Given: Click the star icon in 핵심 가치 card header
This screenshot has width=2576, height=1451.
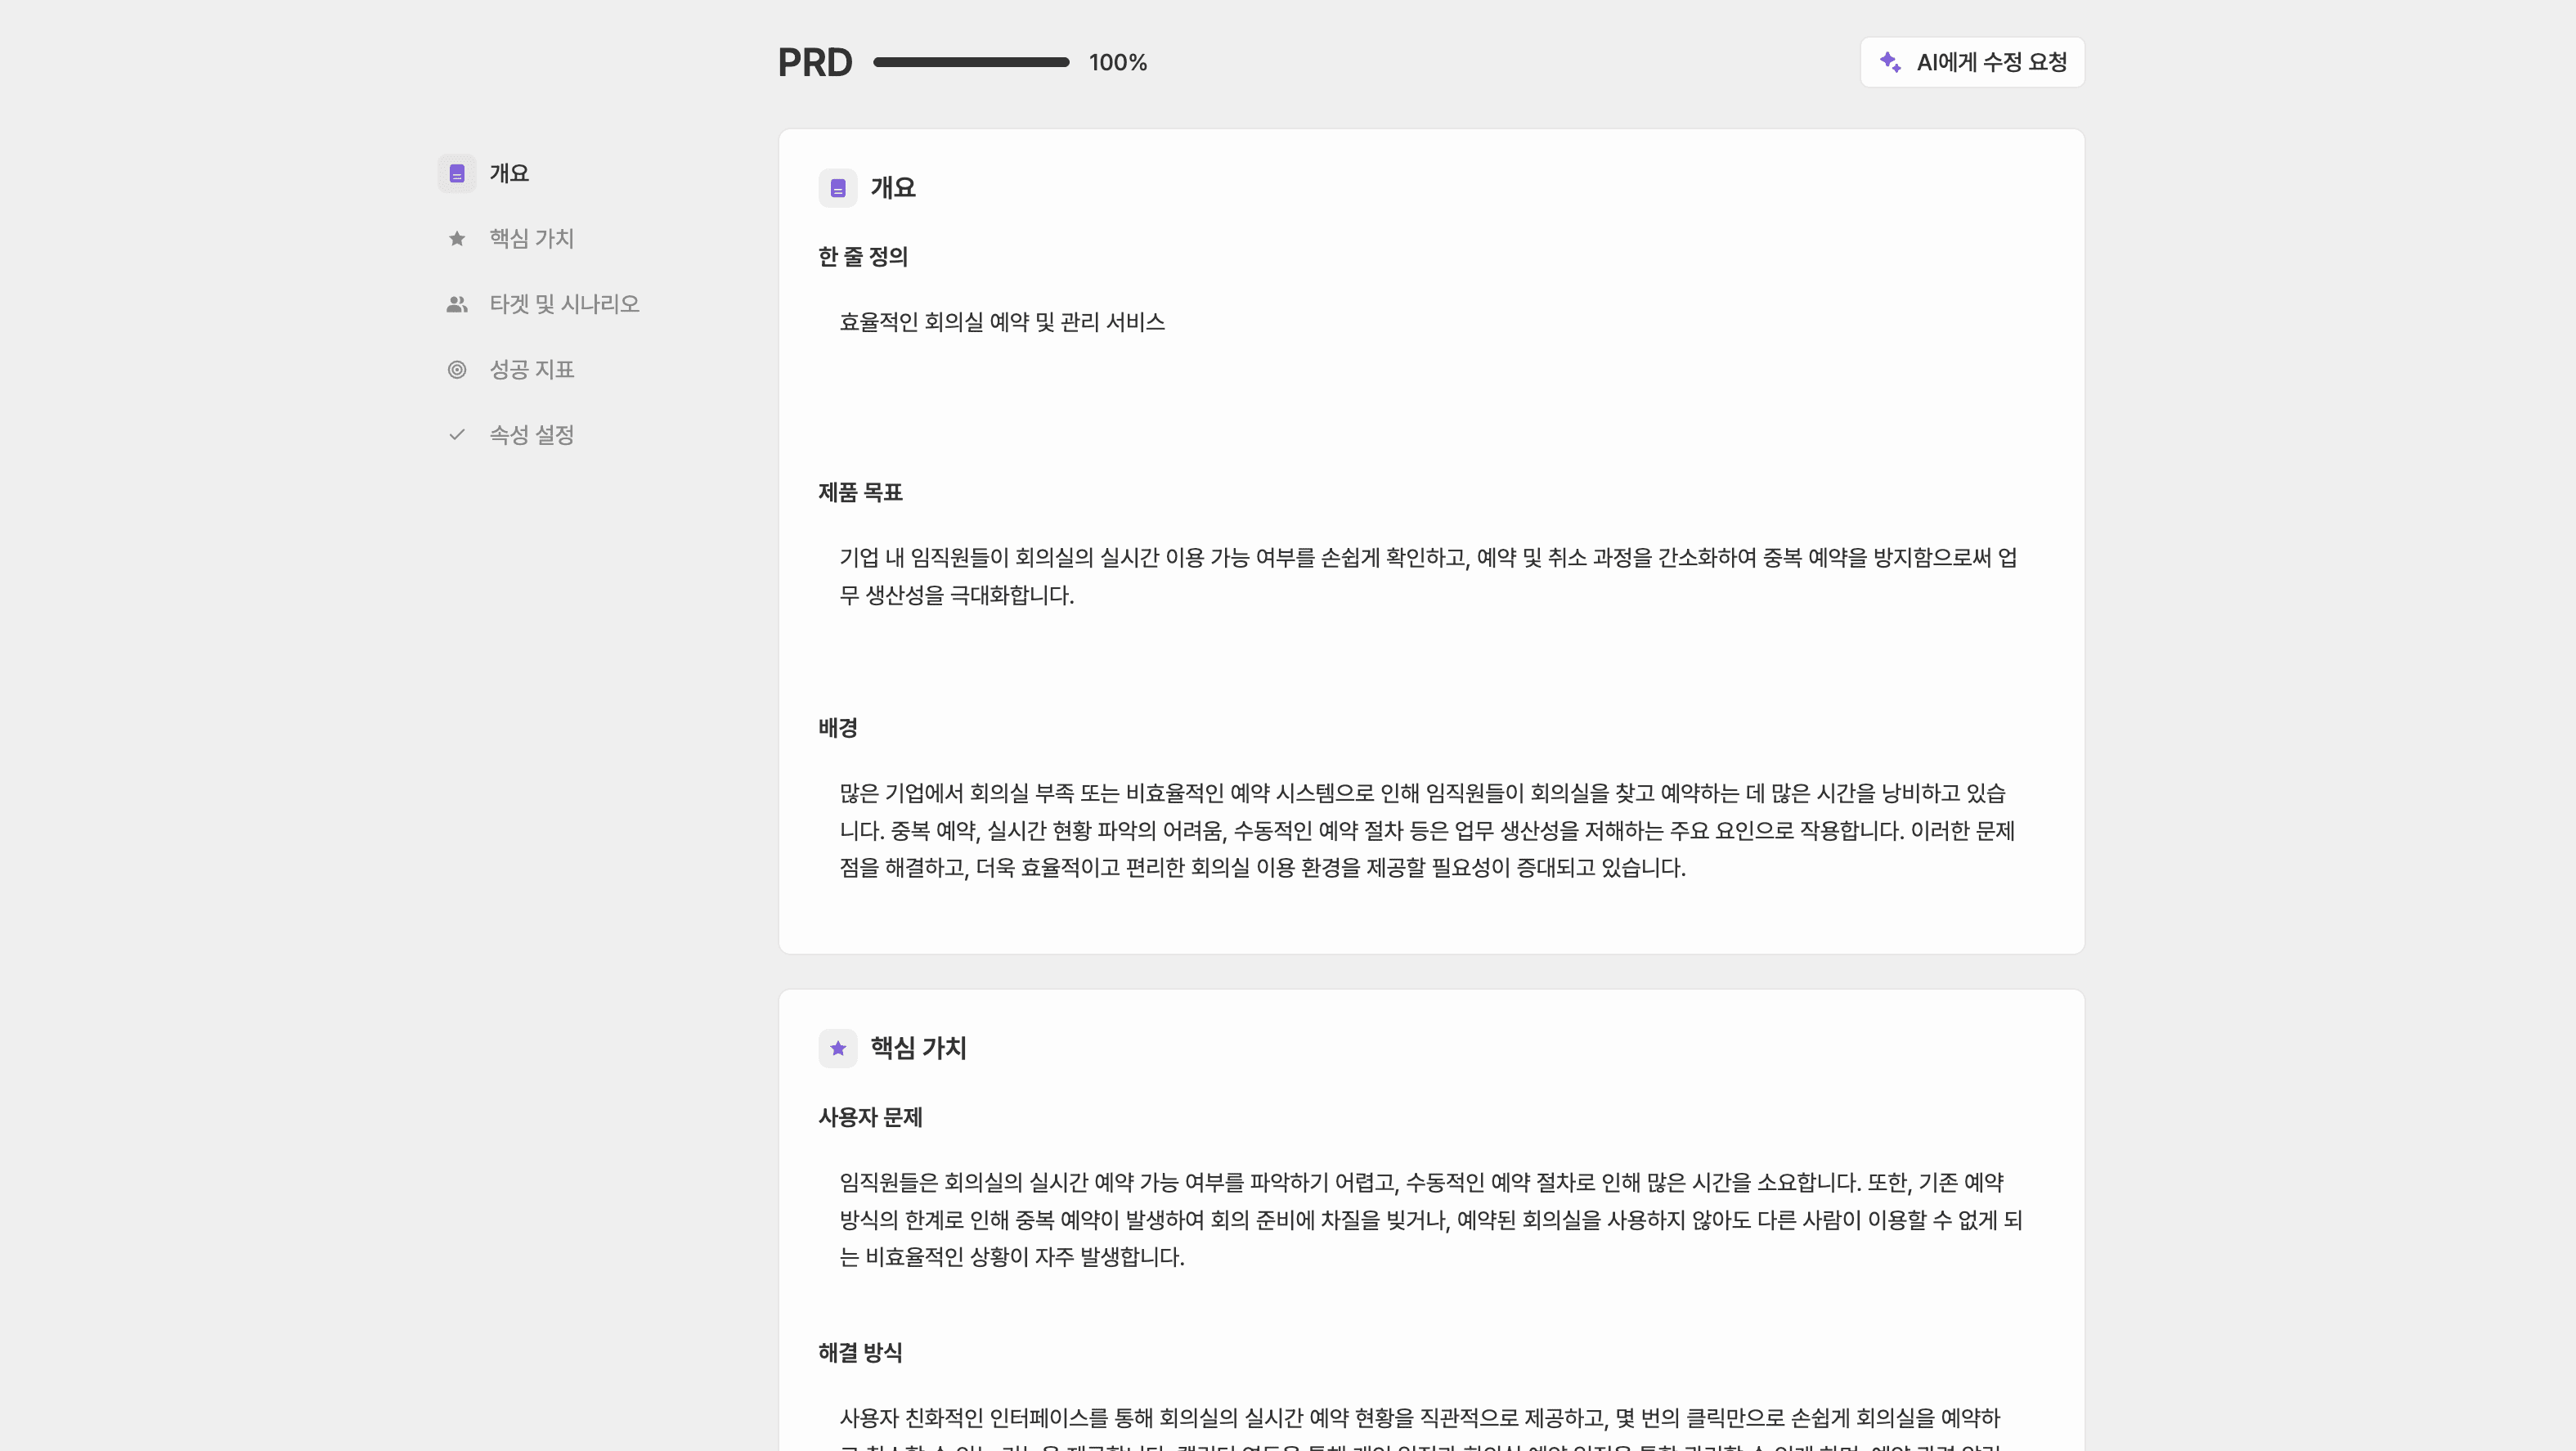Looking at the screenshot, I should (838, 1048).
